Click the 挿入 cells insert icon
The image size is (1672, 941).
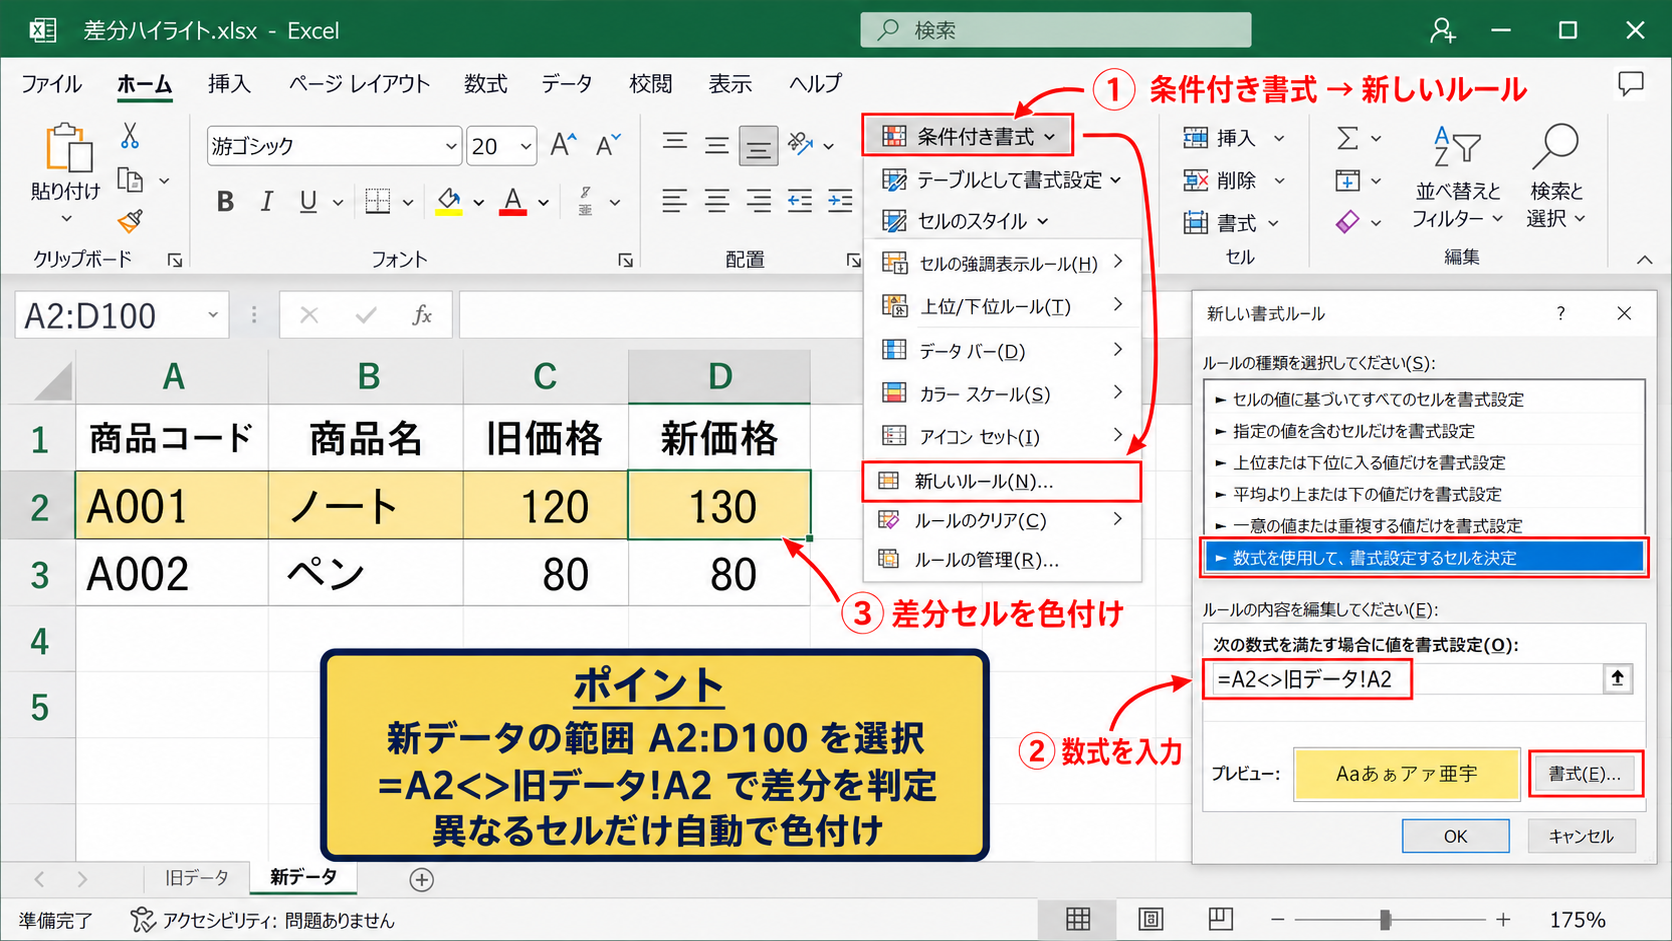coord(1196,138)
